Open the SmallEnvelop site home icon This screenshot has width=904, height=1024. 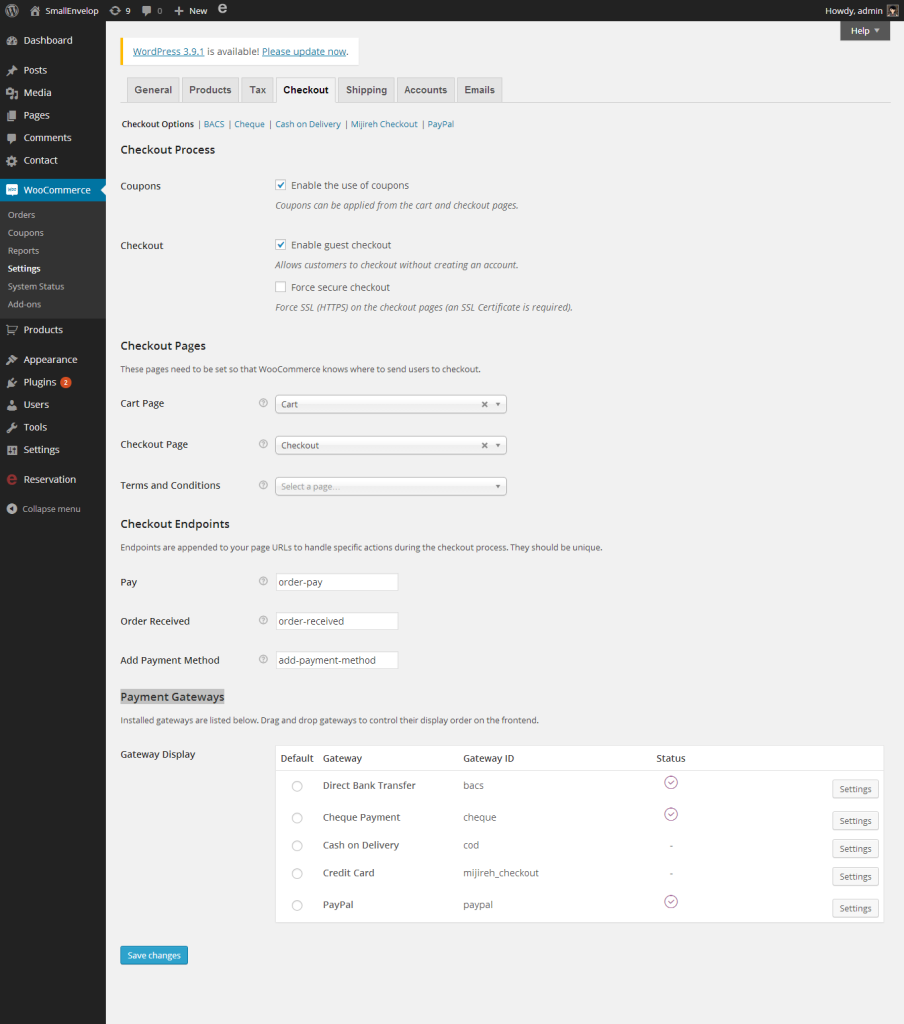(35, 11)
